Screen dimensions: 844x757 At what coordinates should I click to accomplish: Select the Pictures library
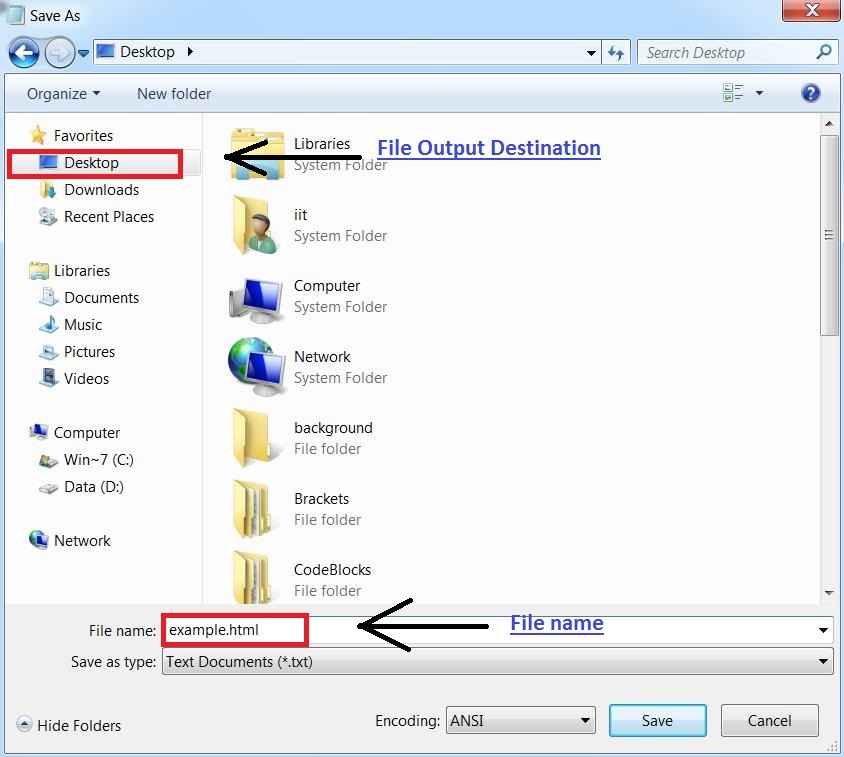91,351
